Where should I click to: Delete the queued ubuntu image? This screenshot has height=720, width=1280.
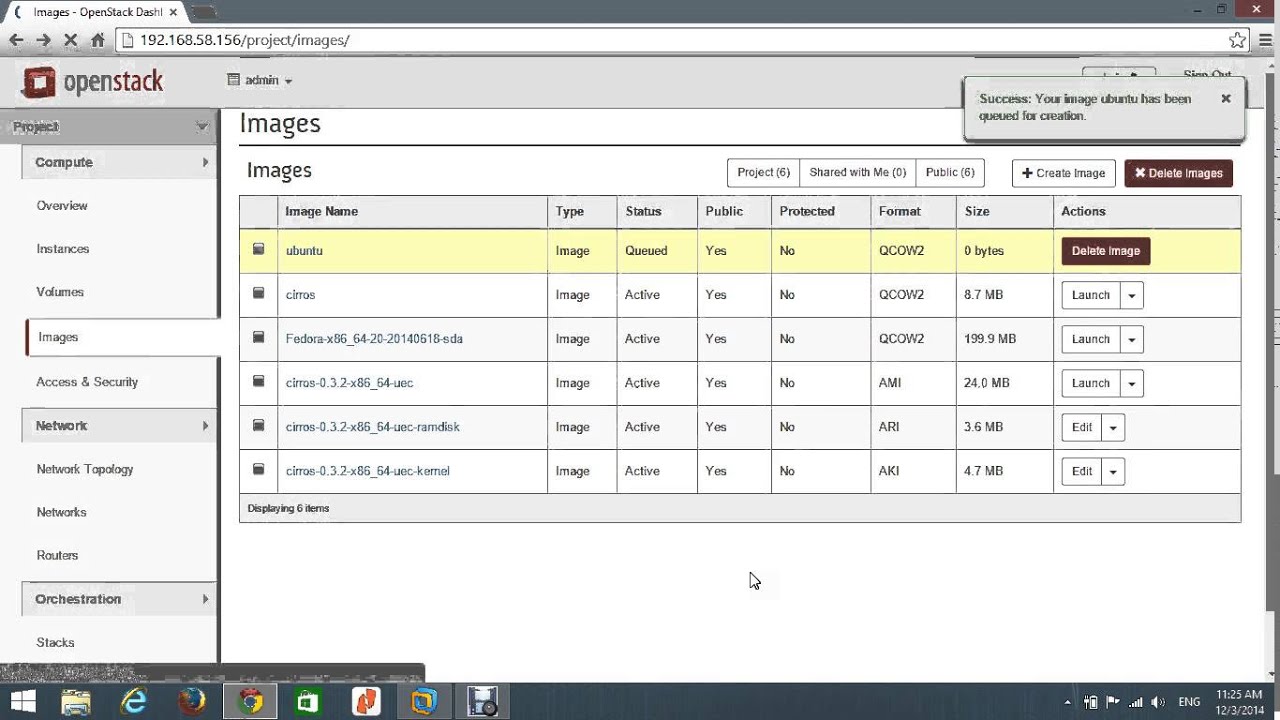point(1106,251)
